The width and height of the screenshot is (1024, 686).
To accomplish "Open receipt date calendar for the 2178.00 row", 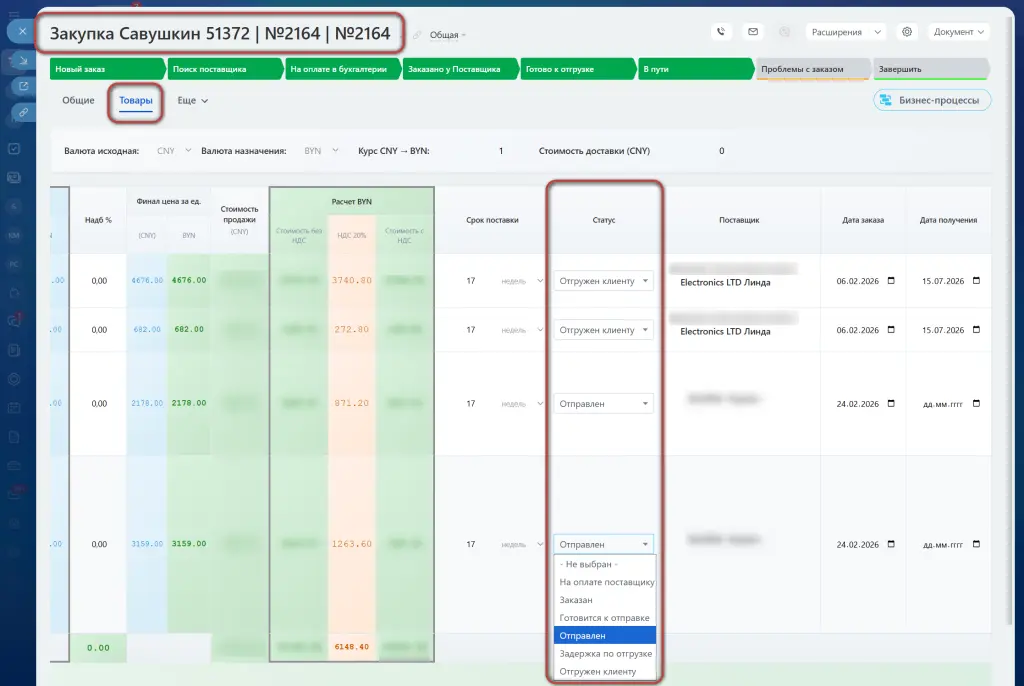I will point(976,404).
